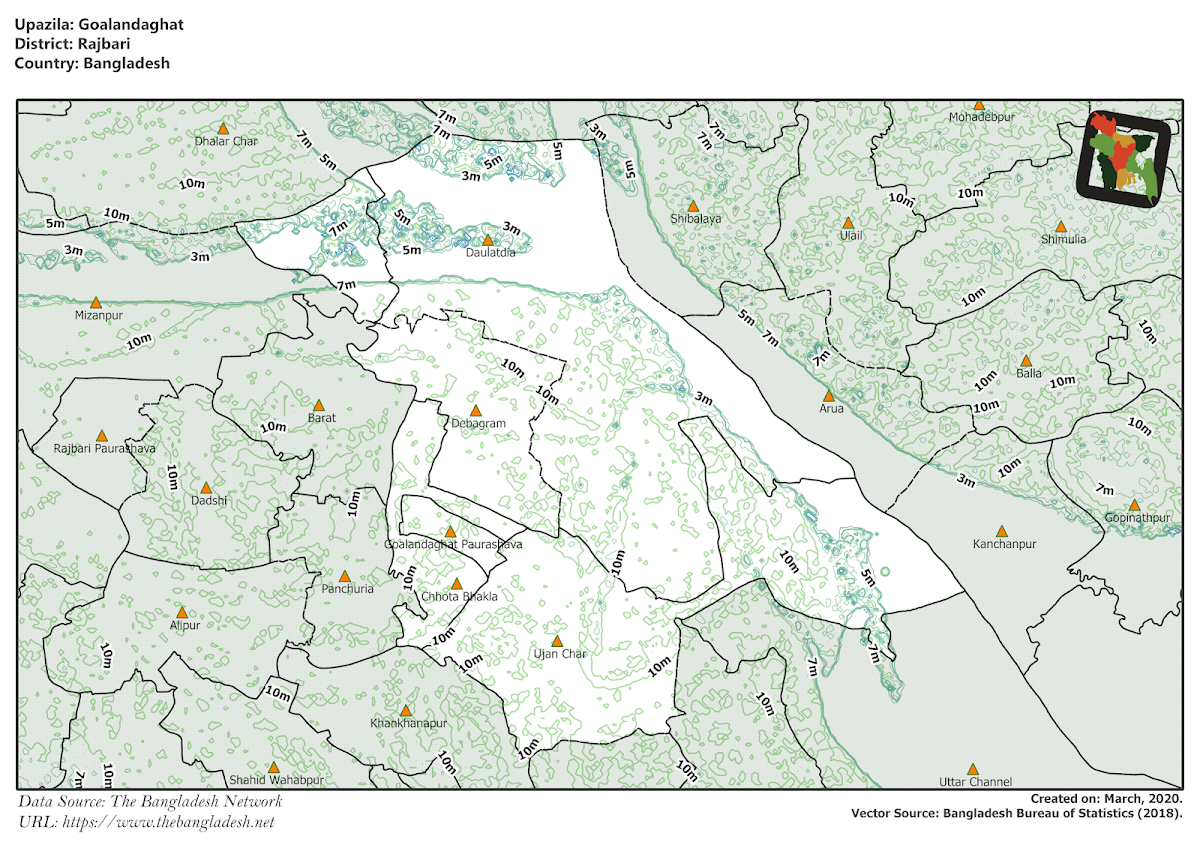Click the Shibalaya triangle marker
The image size is (1200, 848).
692,206
